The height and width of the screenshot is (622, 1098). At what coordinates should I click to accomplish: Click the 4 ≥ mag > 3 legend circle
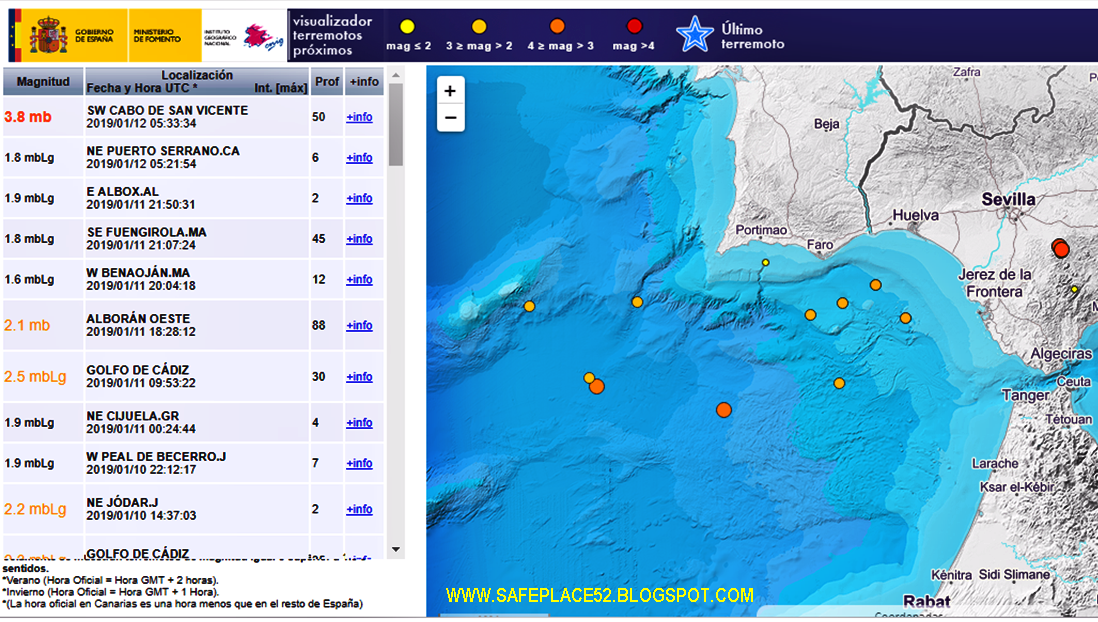pos(557,27)
